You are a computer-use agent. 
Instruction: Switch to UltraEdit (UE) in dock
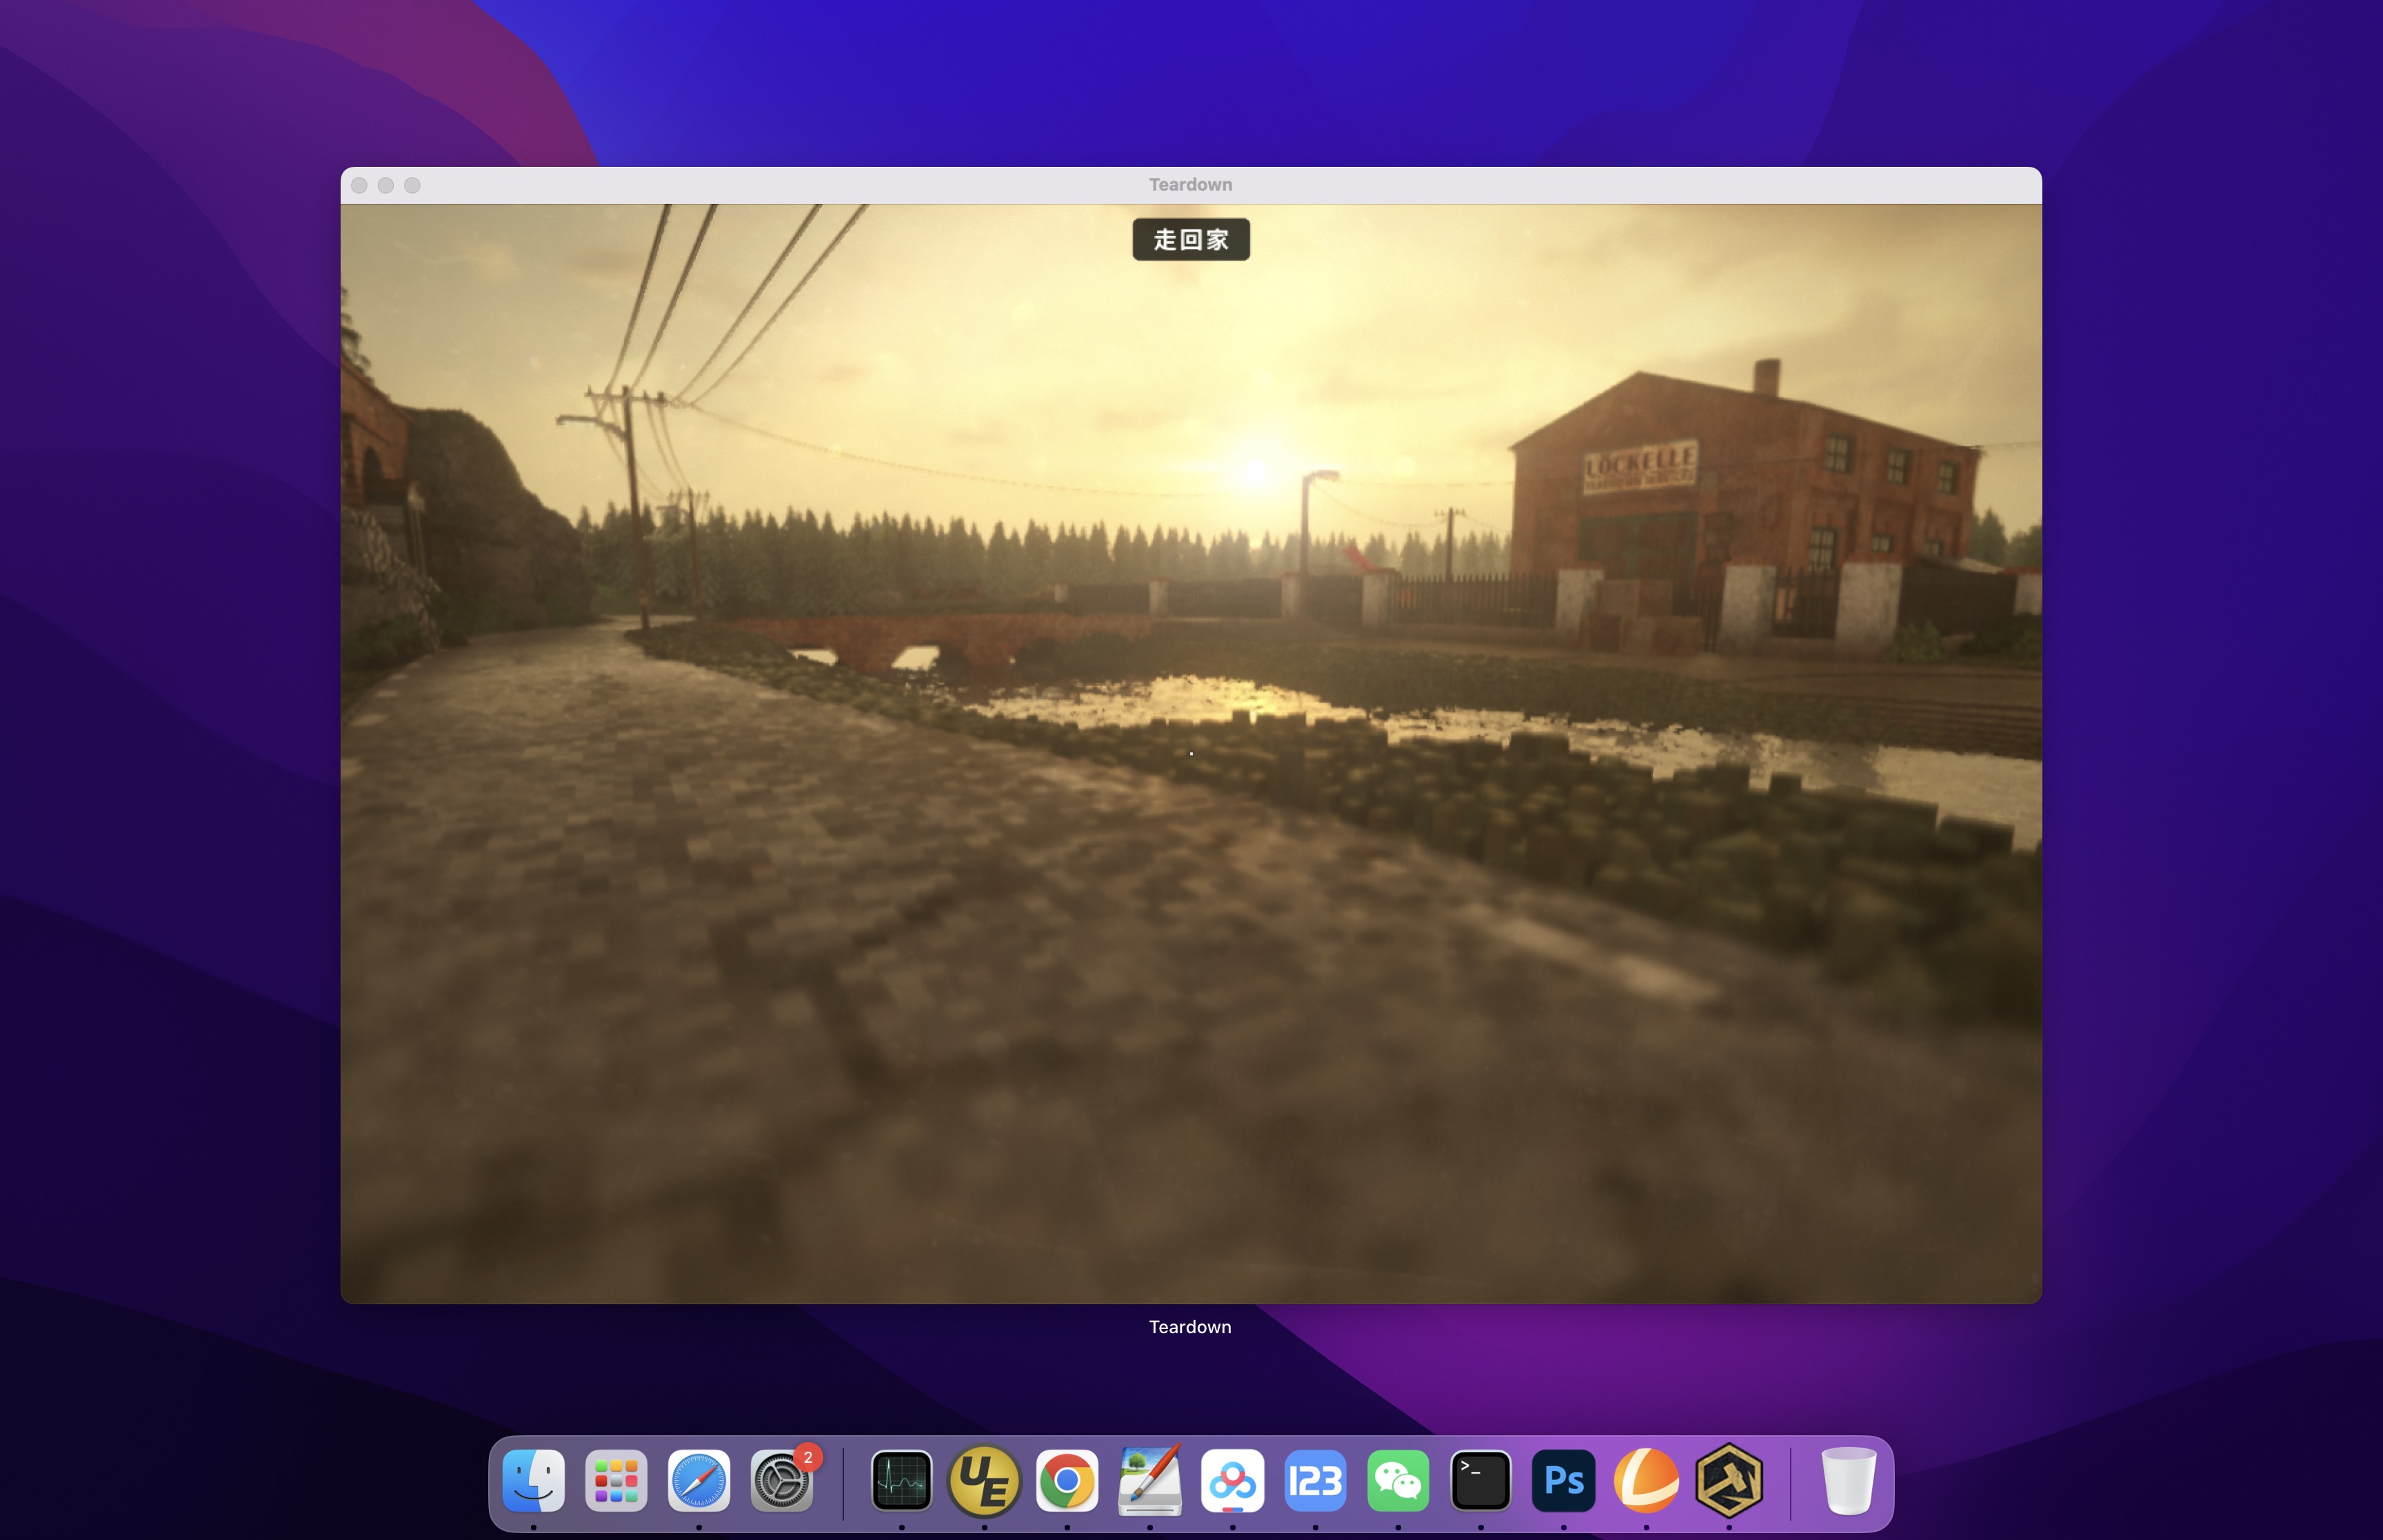coord(984,1480)
